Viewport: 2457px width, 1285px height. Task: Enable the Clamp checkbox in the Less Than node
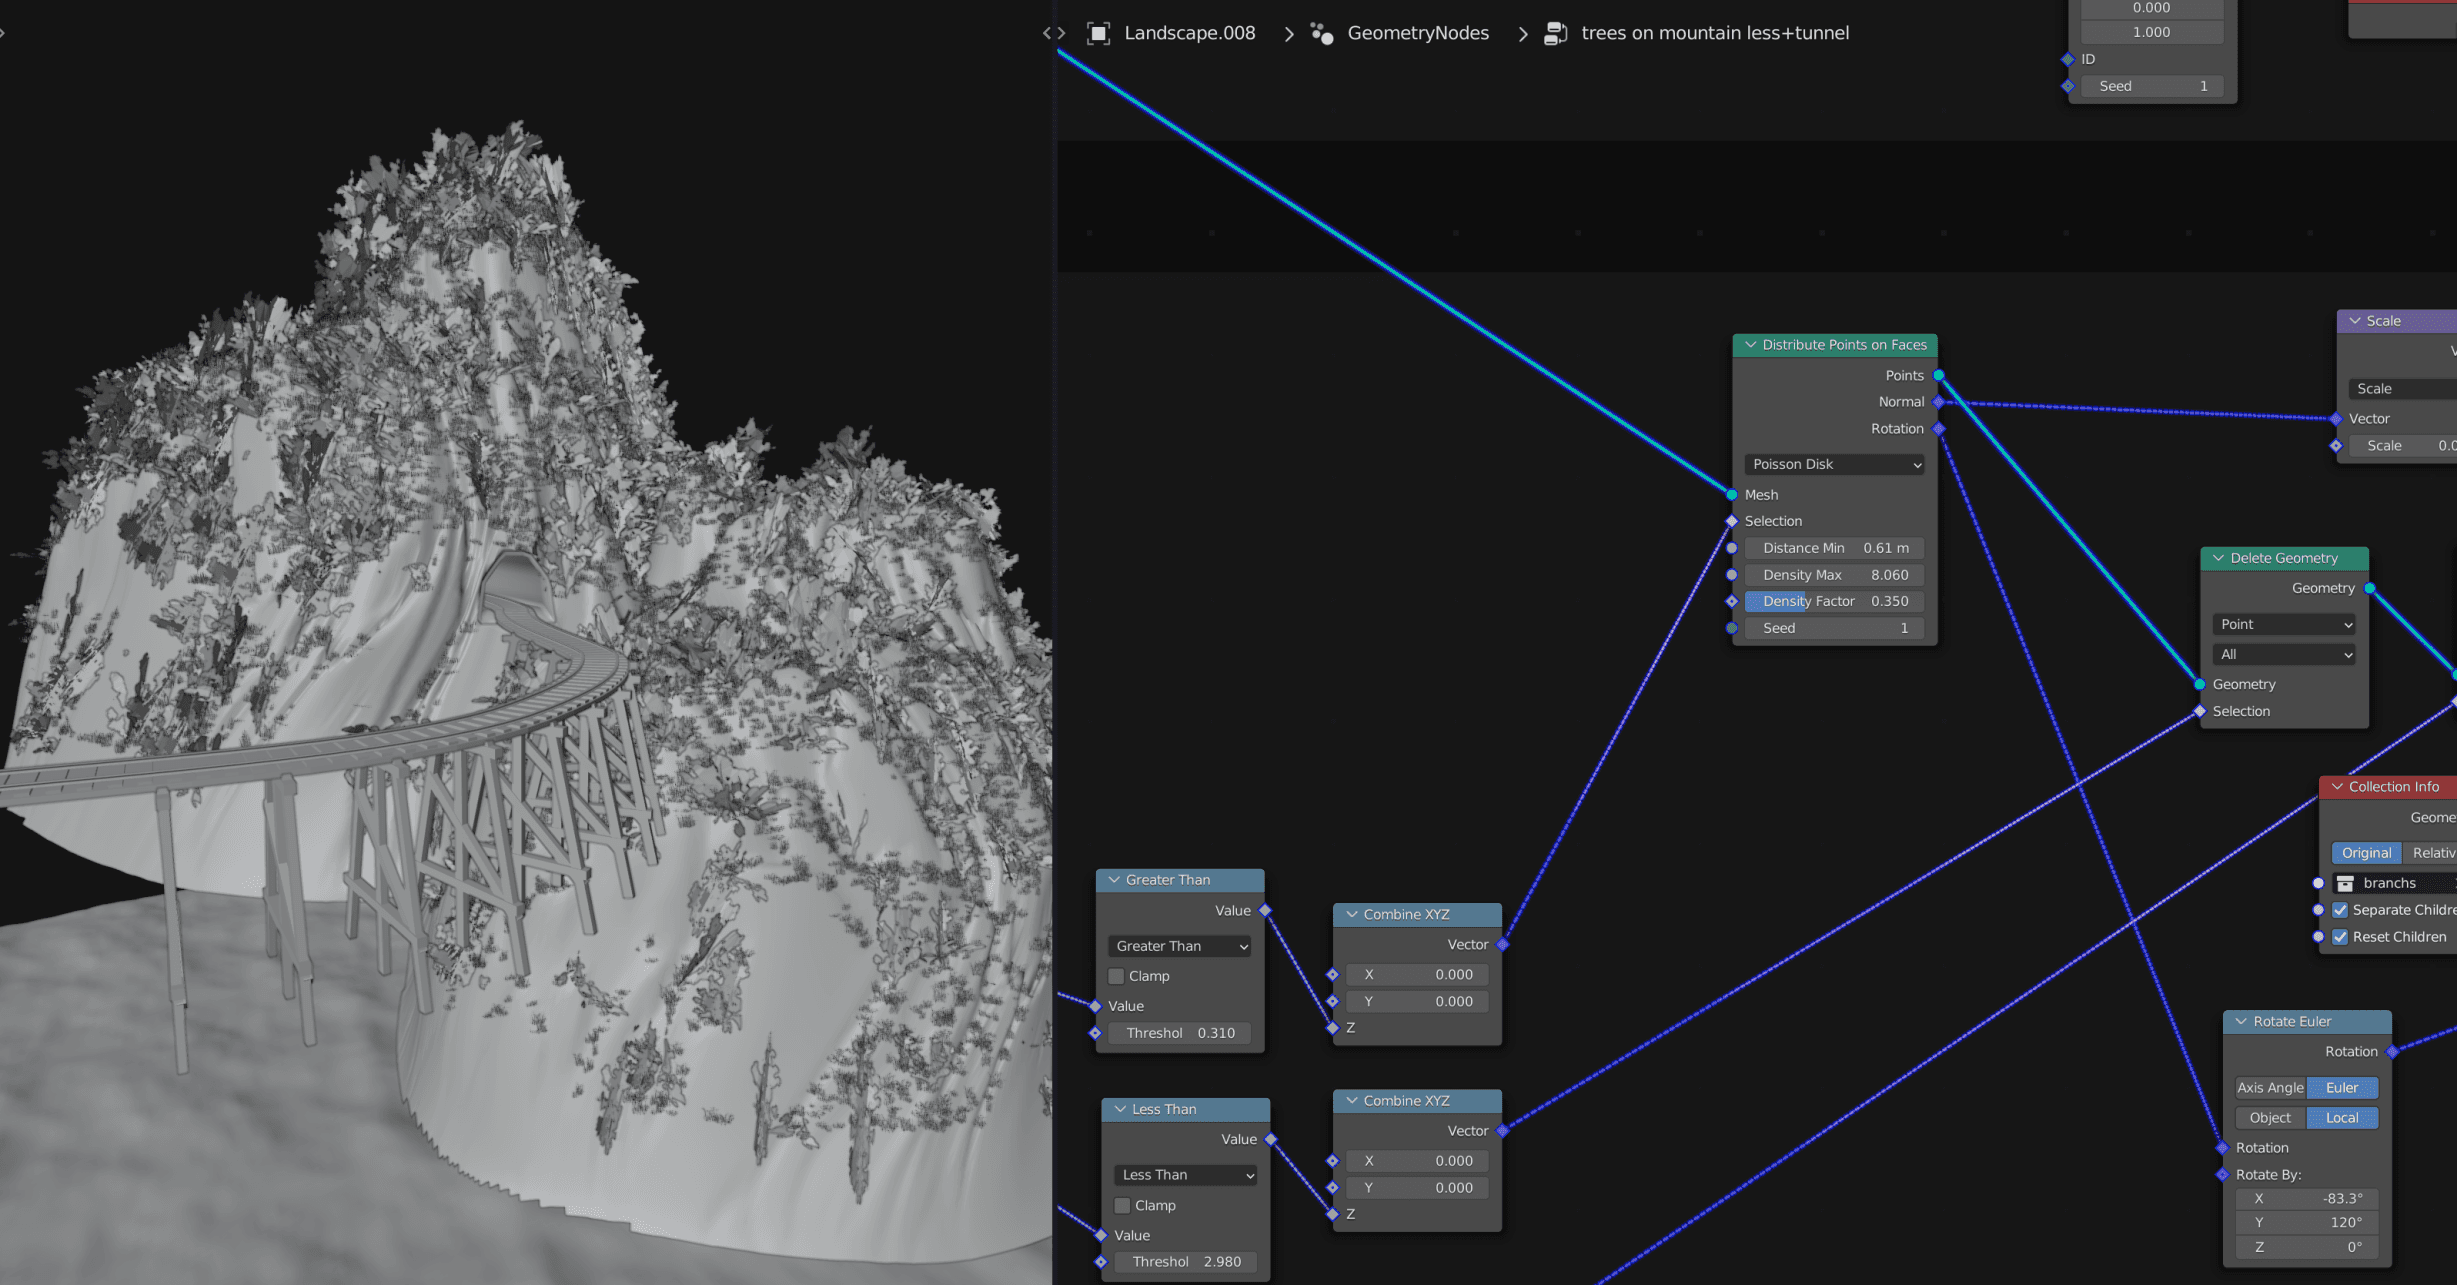click(x=1122, y=1205)
